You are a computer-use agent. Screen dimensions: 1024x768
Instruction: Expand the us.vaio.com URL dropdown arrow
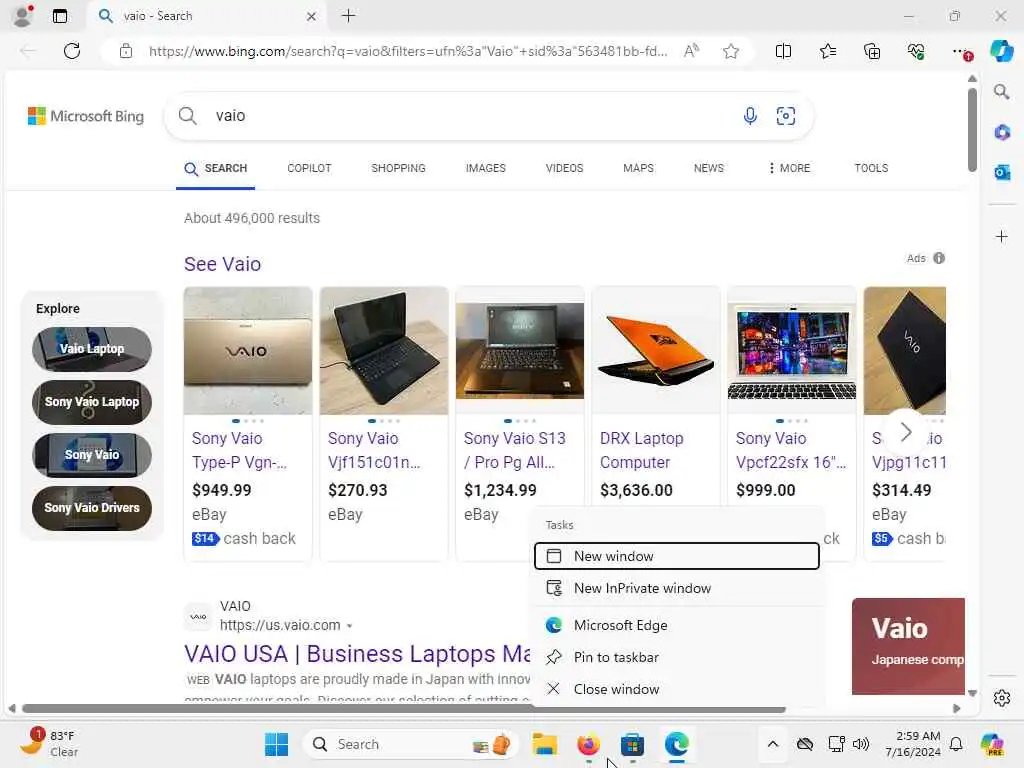coord(349,626)
